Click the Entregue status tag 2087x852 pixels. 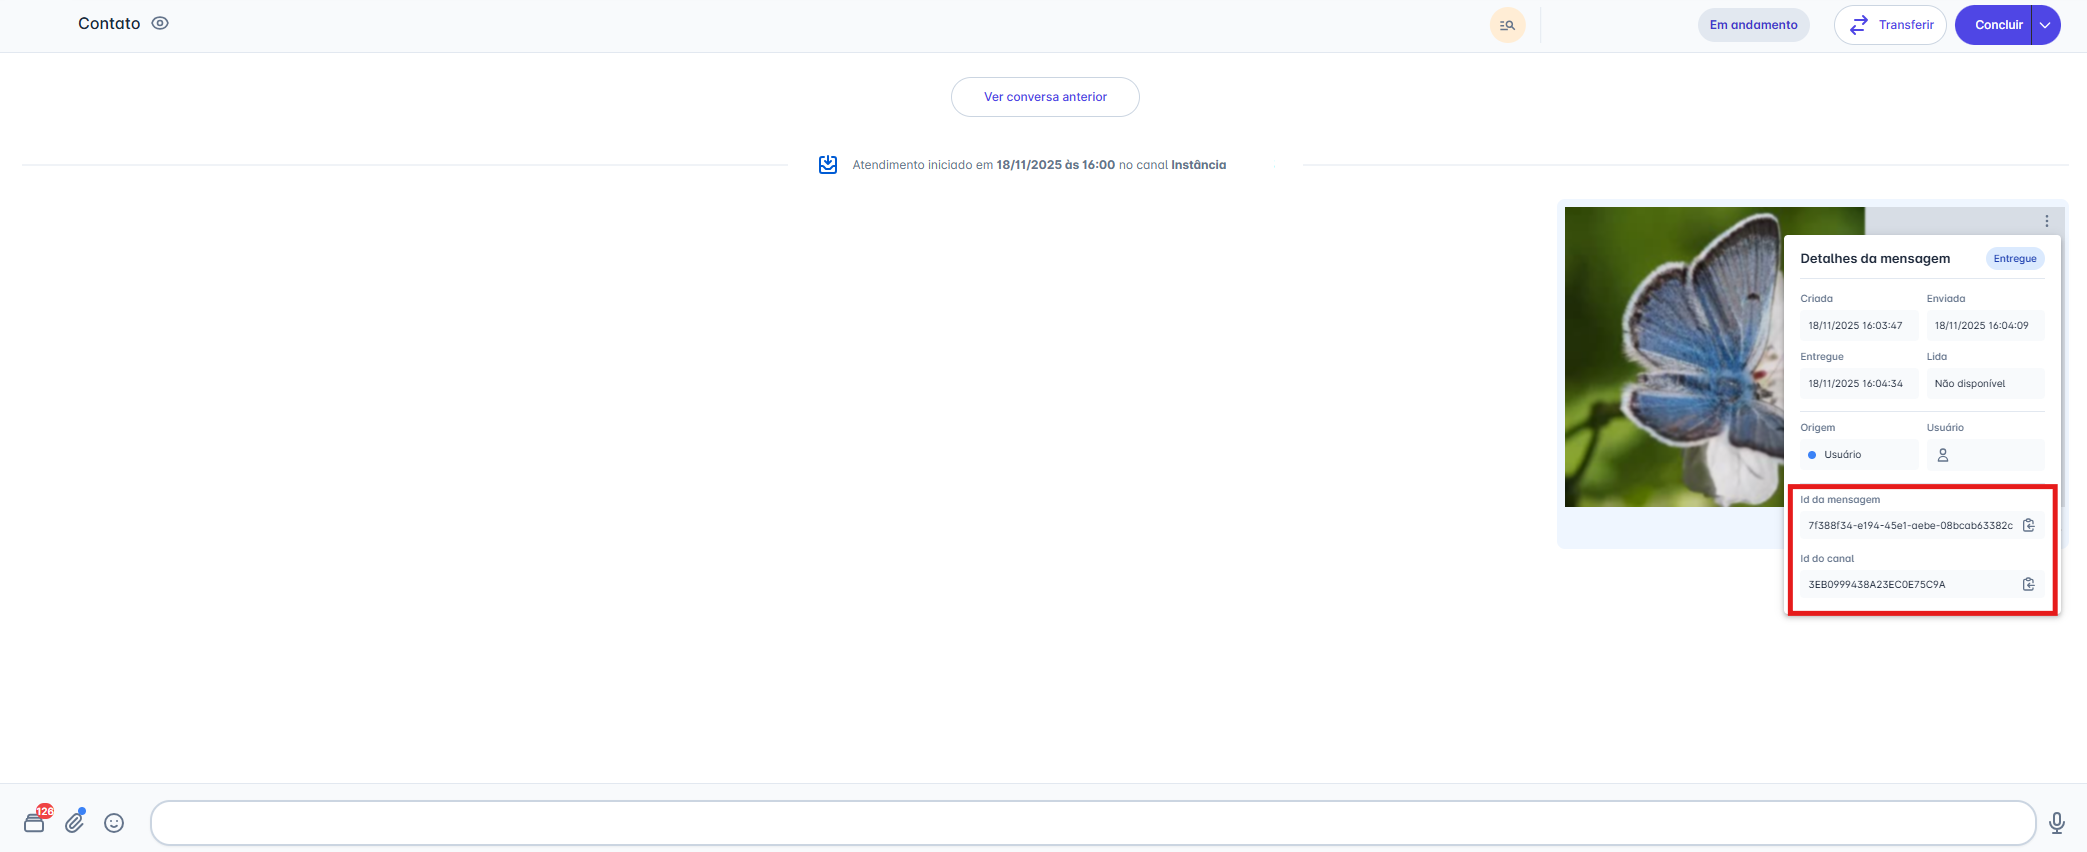coord(2014,259)
